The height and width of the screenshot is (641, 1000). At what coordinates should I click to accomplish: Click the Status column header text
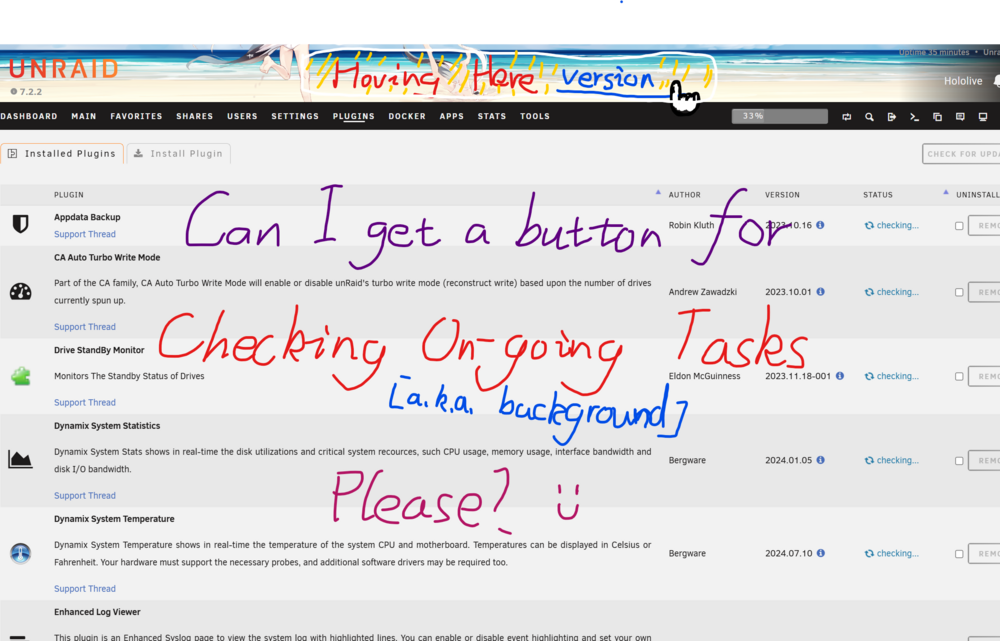pos(878,195)
